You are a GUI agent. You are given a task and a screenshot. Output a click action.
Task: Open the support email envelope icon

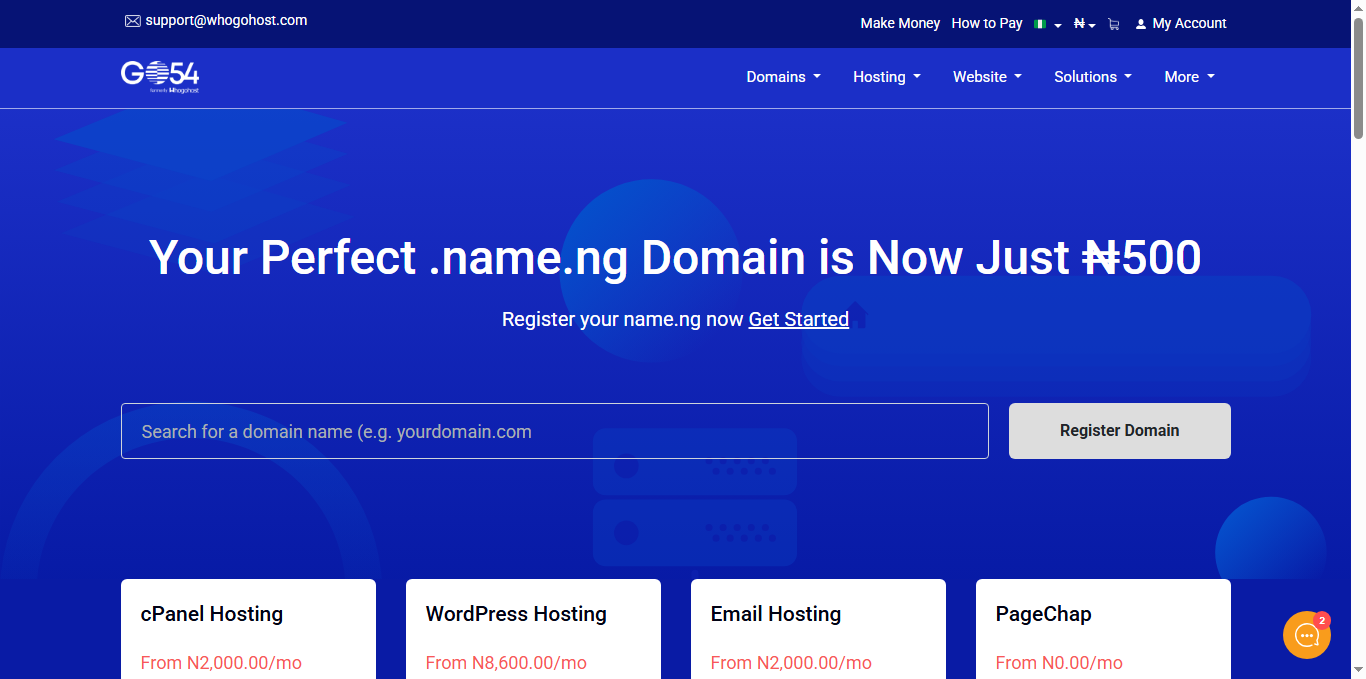(x=132, y=20)
